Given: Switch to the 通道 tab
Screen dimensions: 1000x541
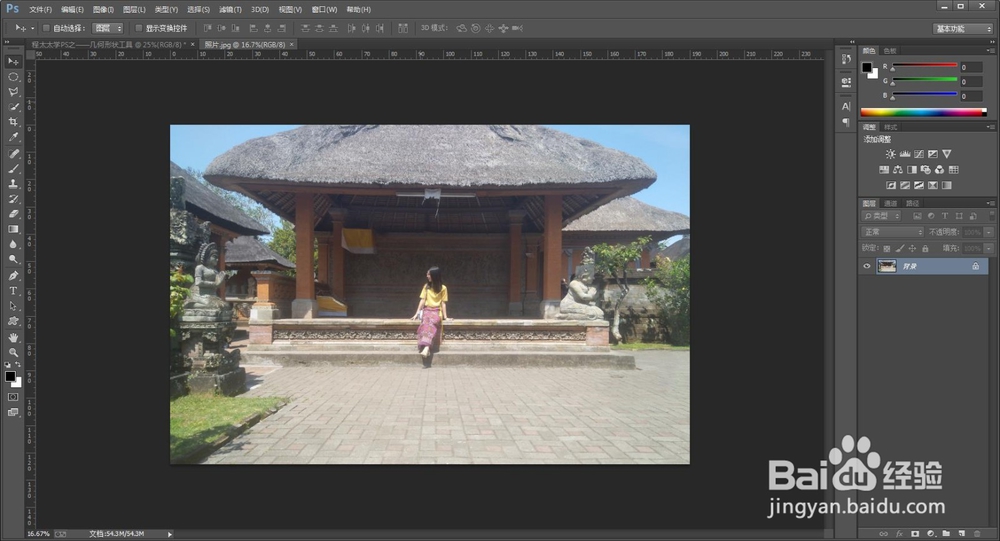Looking at the screenshot, I should pos(891,204).
